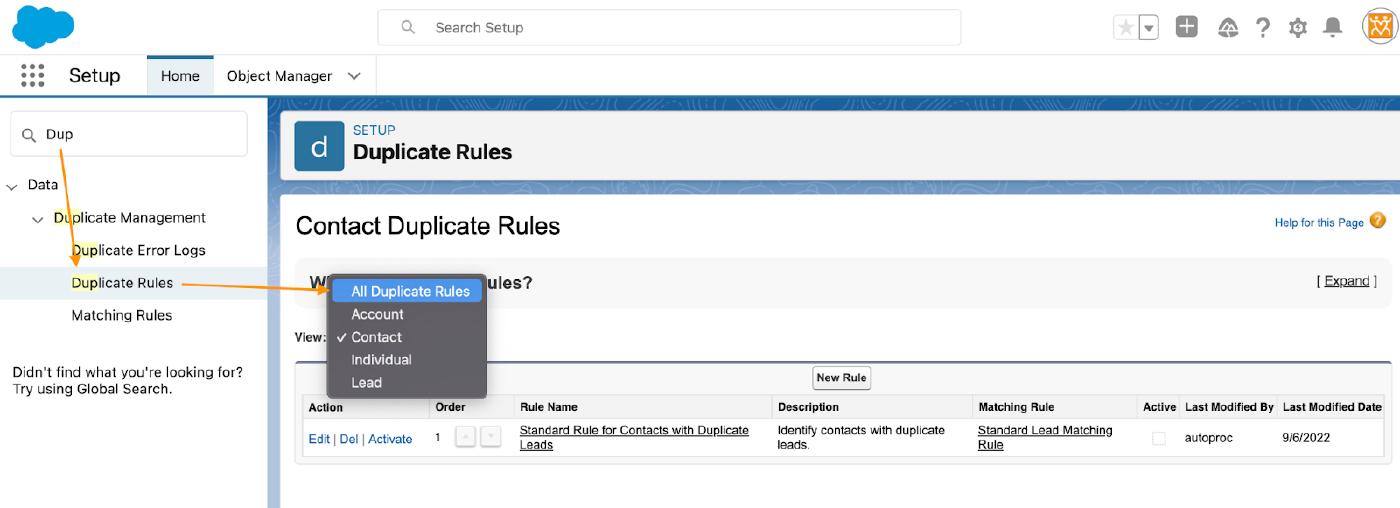The image size is (1400, 508).
Task: Switch to the Home tab
Action: pyautogui.click(x=180, y=76)
